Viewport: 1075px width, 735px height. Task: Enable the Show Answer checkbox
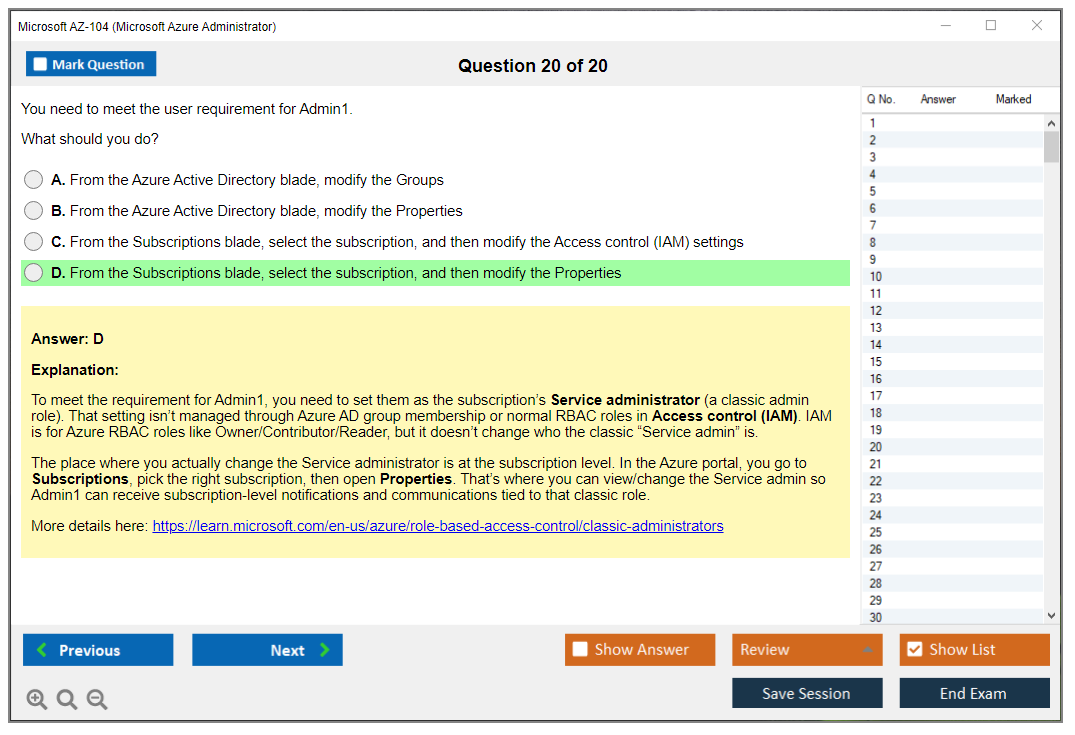(x=580, y=649)
